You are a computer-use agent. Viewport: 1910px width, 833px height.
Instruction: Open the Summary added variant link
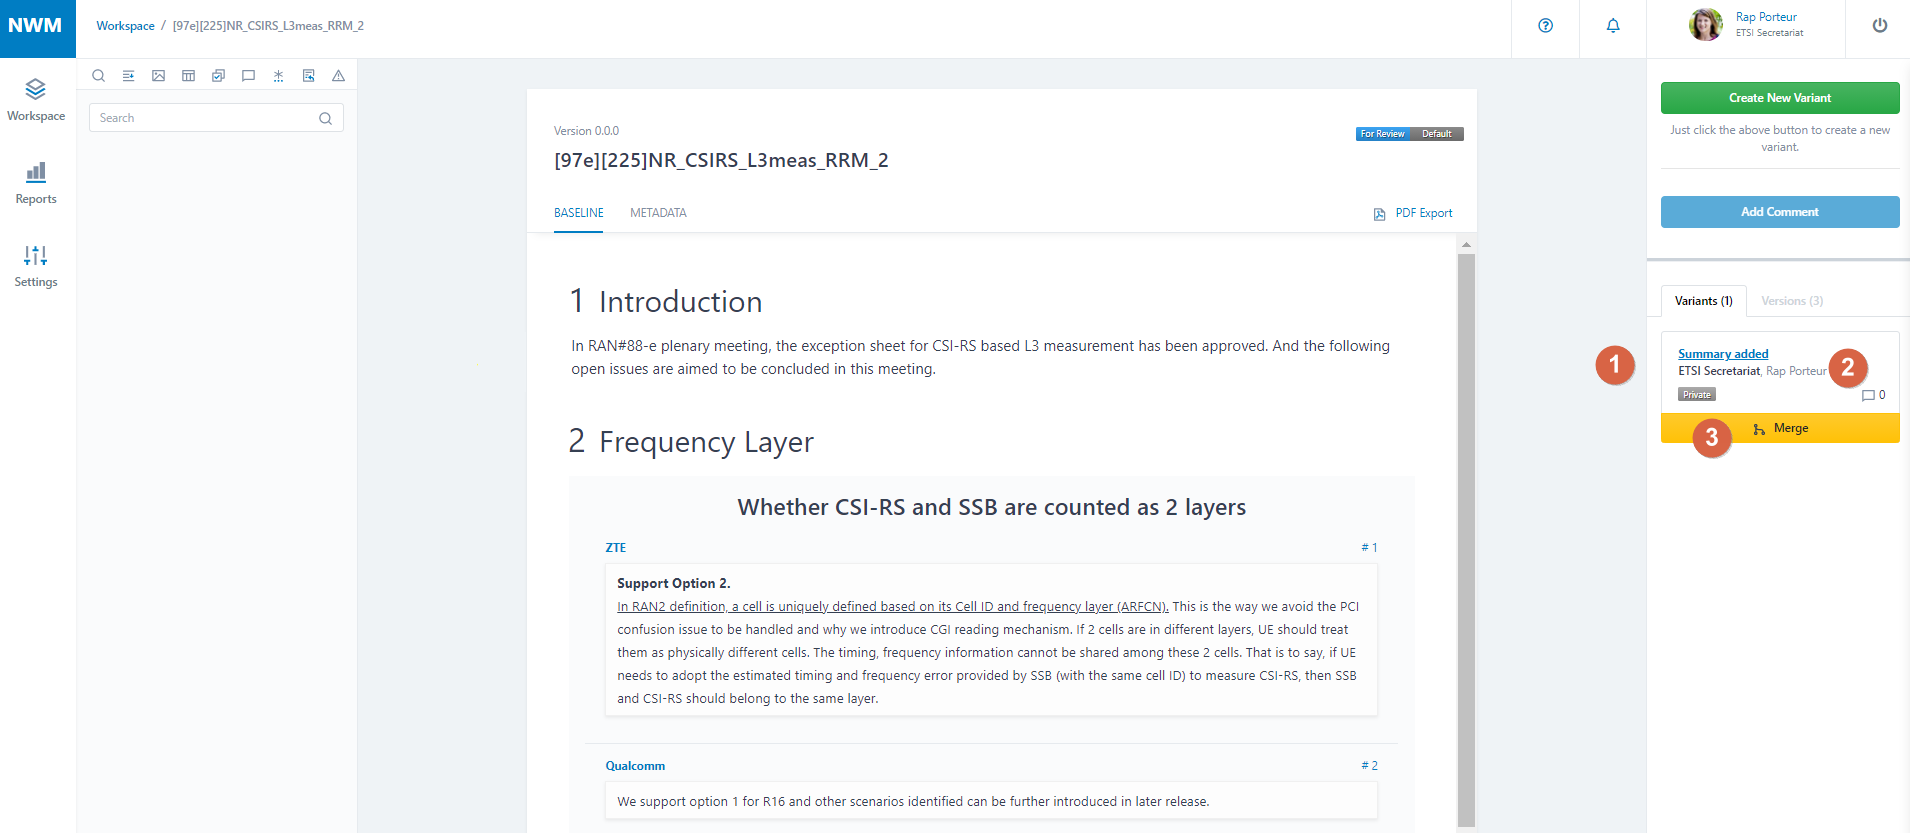pos(1723,354)
